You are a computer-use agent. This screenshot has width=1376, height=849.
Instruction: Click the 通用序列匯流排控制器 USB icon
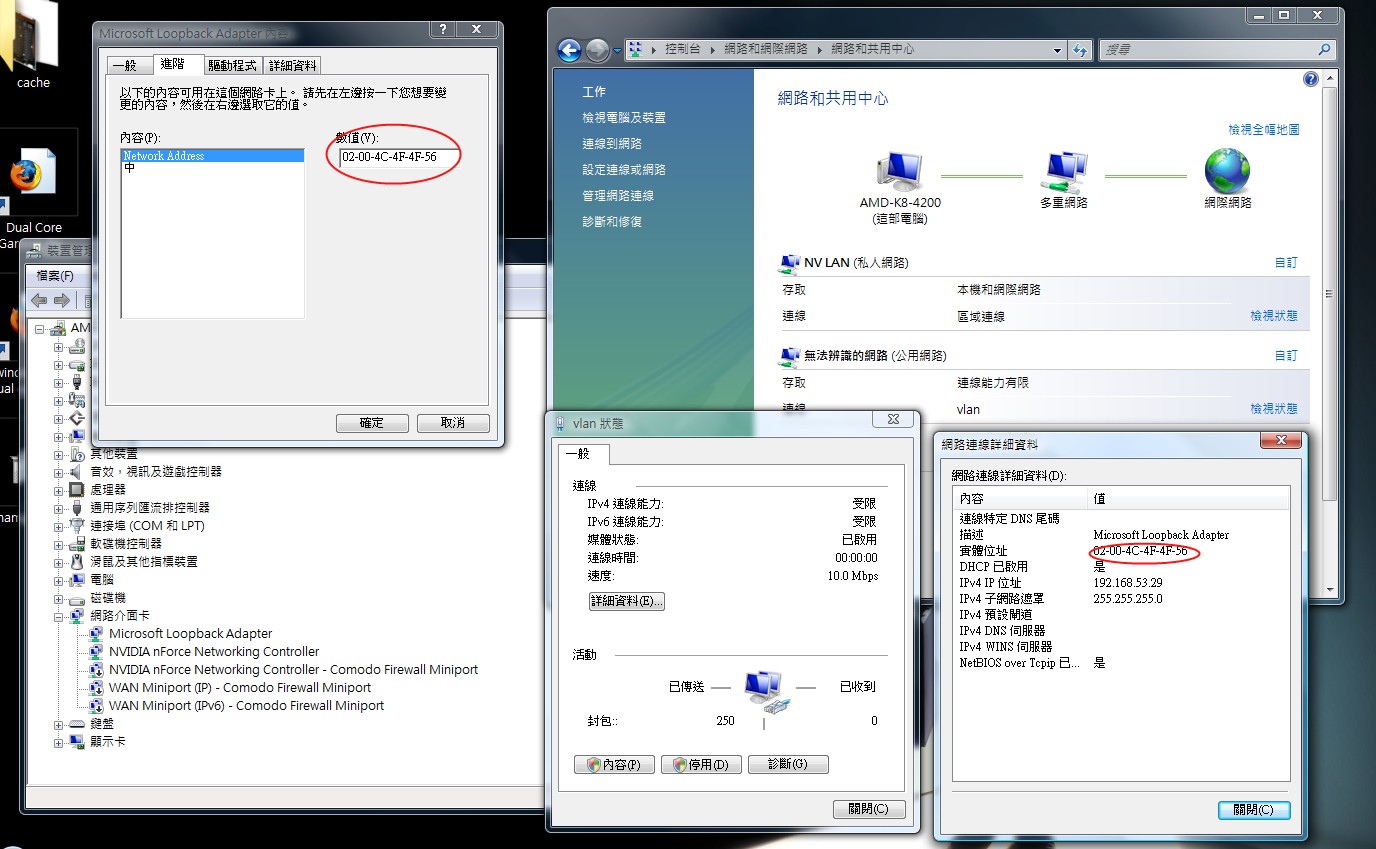click(x=77, y=508)
